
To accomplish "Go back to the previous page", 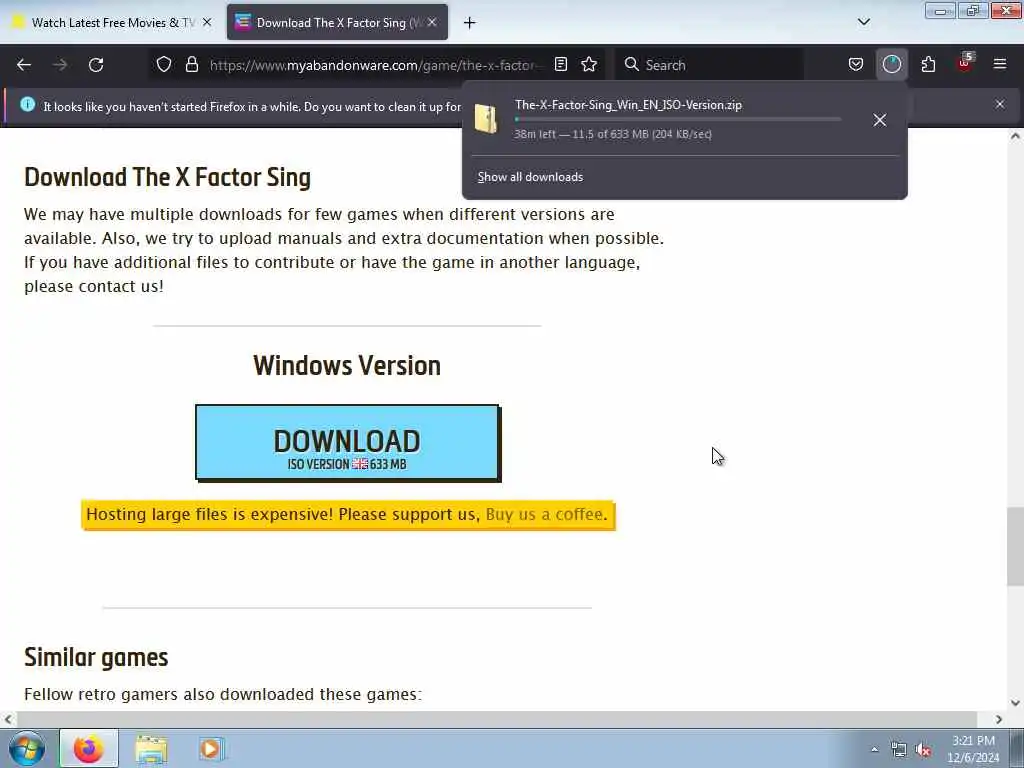I will [24, 65].
